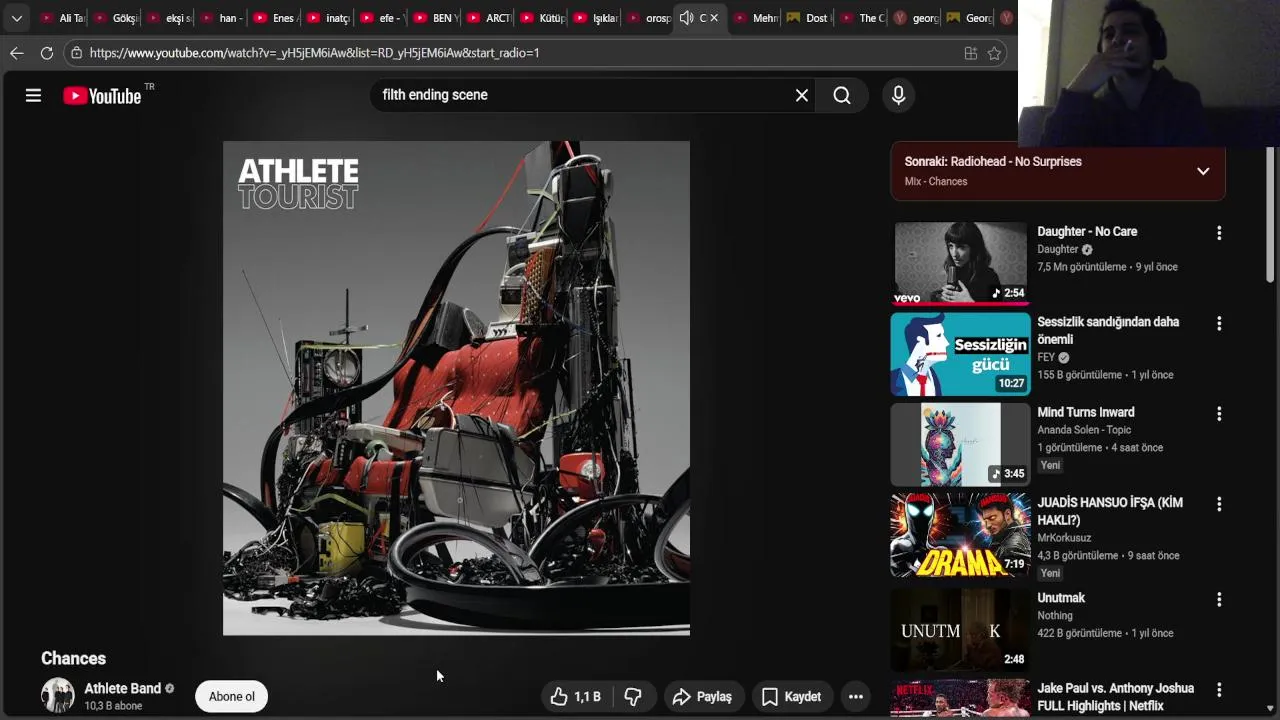Go to the YouTube home logo

coord(102,96)
